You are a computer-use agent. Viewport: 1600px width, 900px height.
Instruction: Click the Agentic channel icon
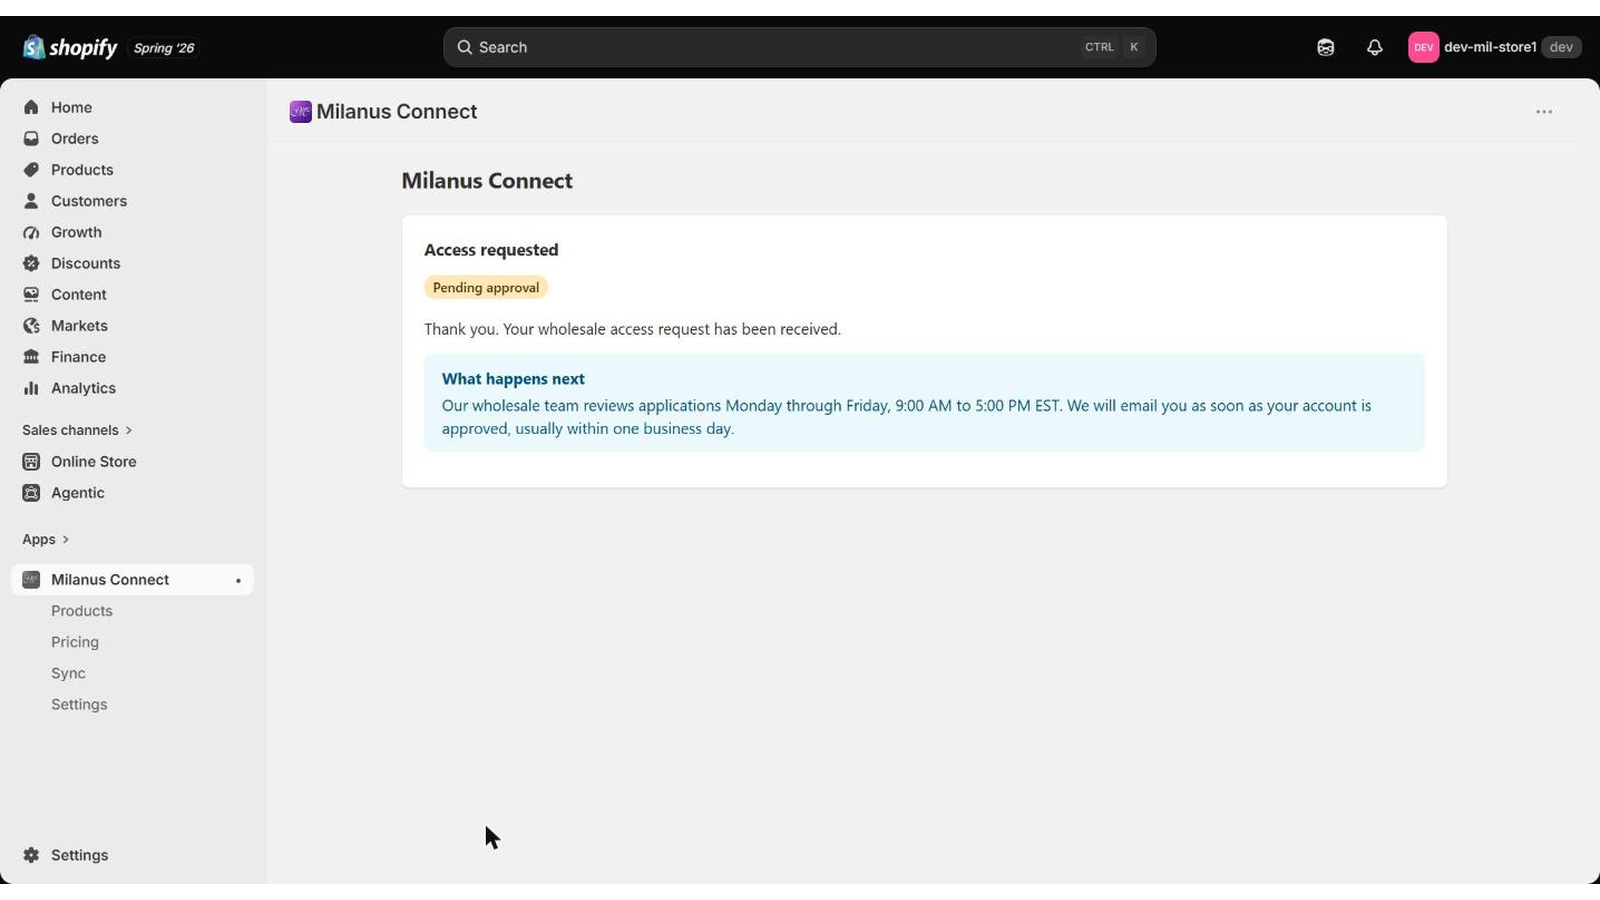(x=31, y=492)
